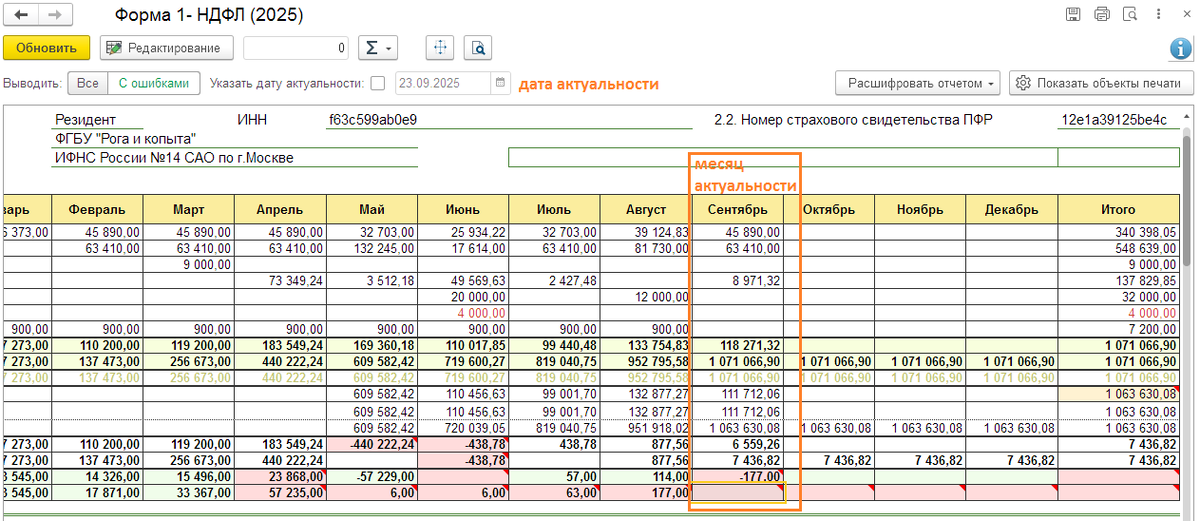Click the 73 349,24 cell in Апрель
1200x521 pixels.
[280, 280]
